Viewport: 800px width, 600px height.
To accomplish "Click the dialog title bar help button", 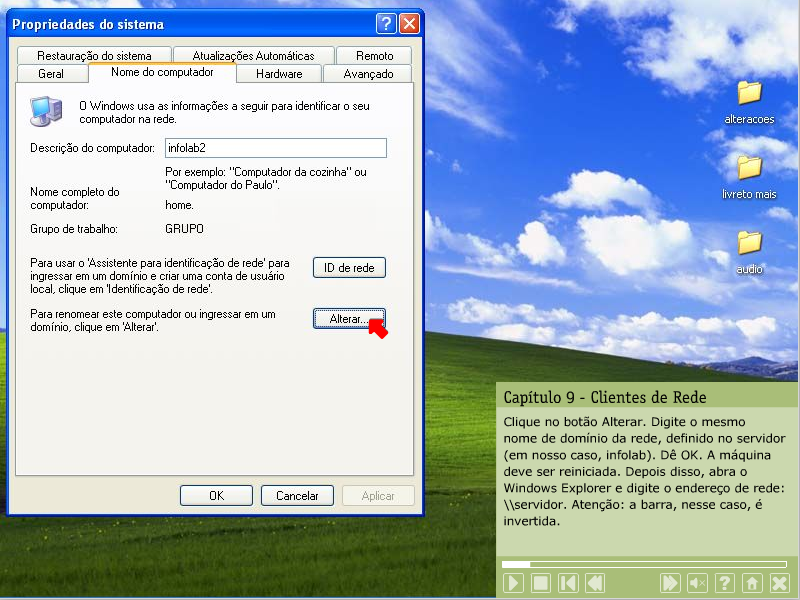I will (386, 24).
